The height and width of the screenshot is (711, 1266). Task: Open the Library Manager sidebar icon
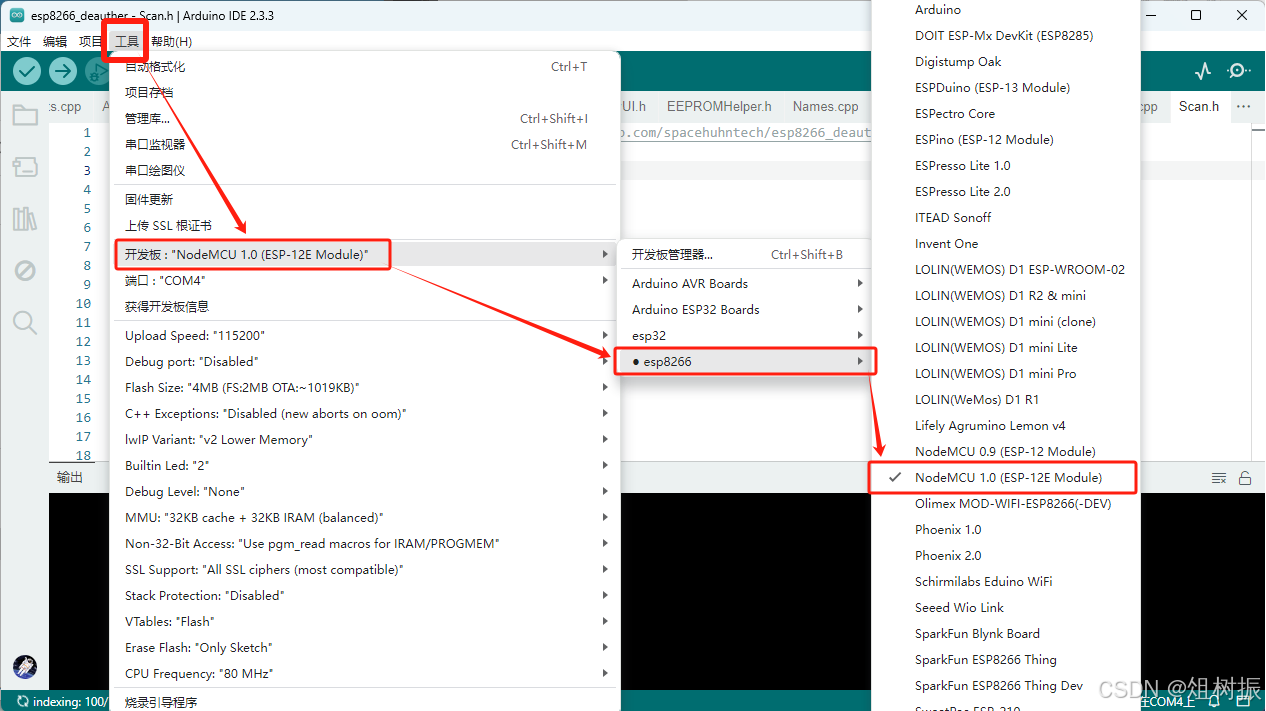click(x=25, y=219)
